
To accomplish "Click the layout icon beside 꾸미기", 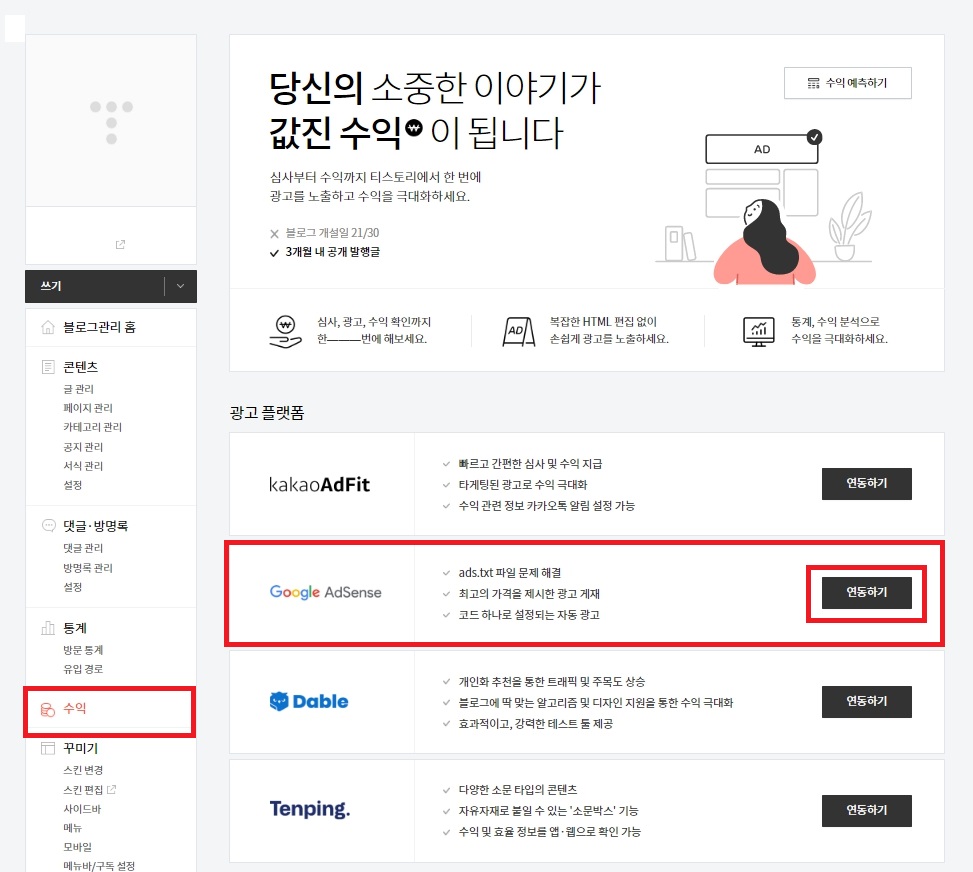I will 48,748.
